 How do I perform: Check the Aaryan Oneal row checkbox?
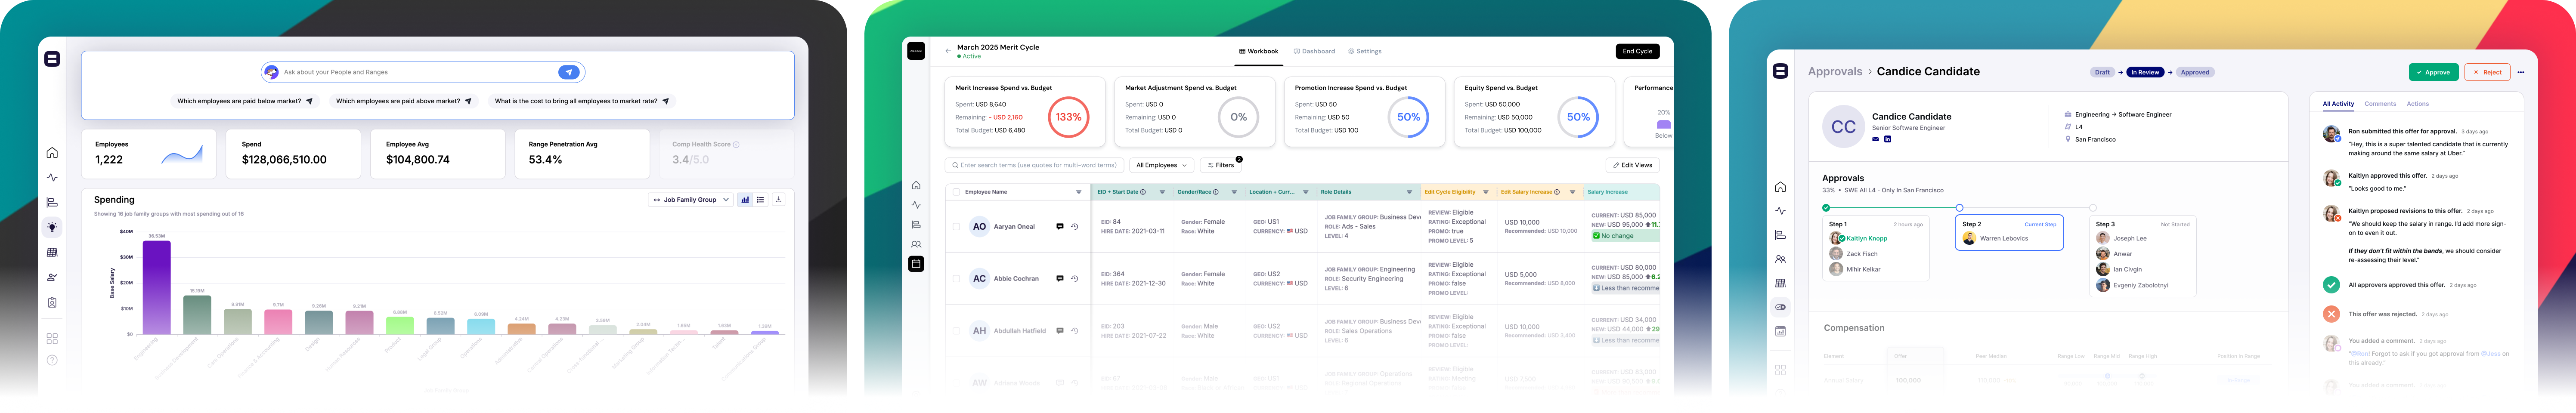(956, 227)
